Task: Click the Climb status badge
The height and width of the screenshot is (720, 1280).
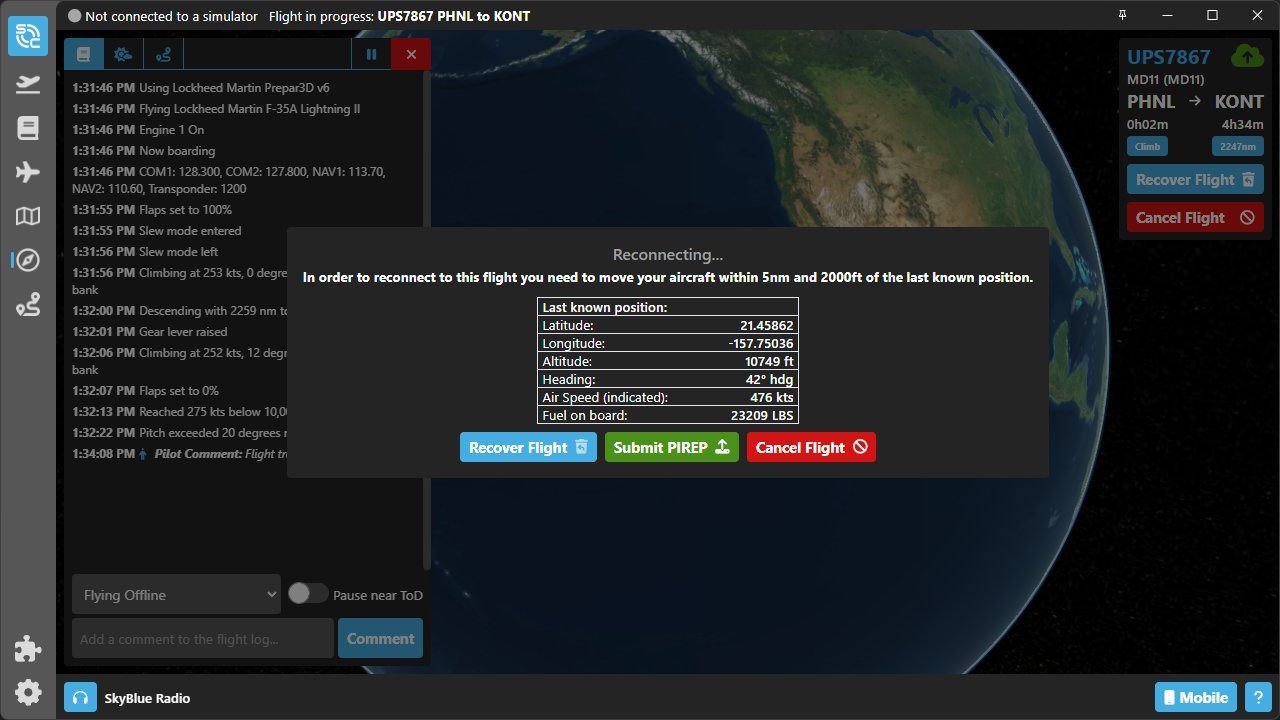Action: click(1147, 146)
